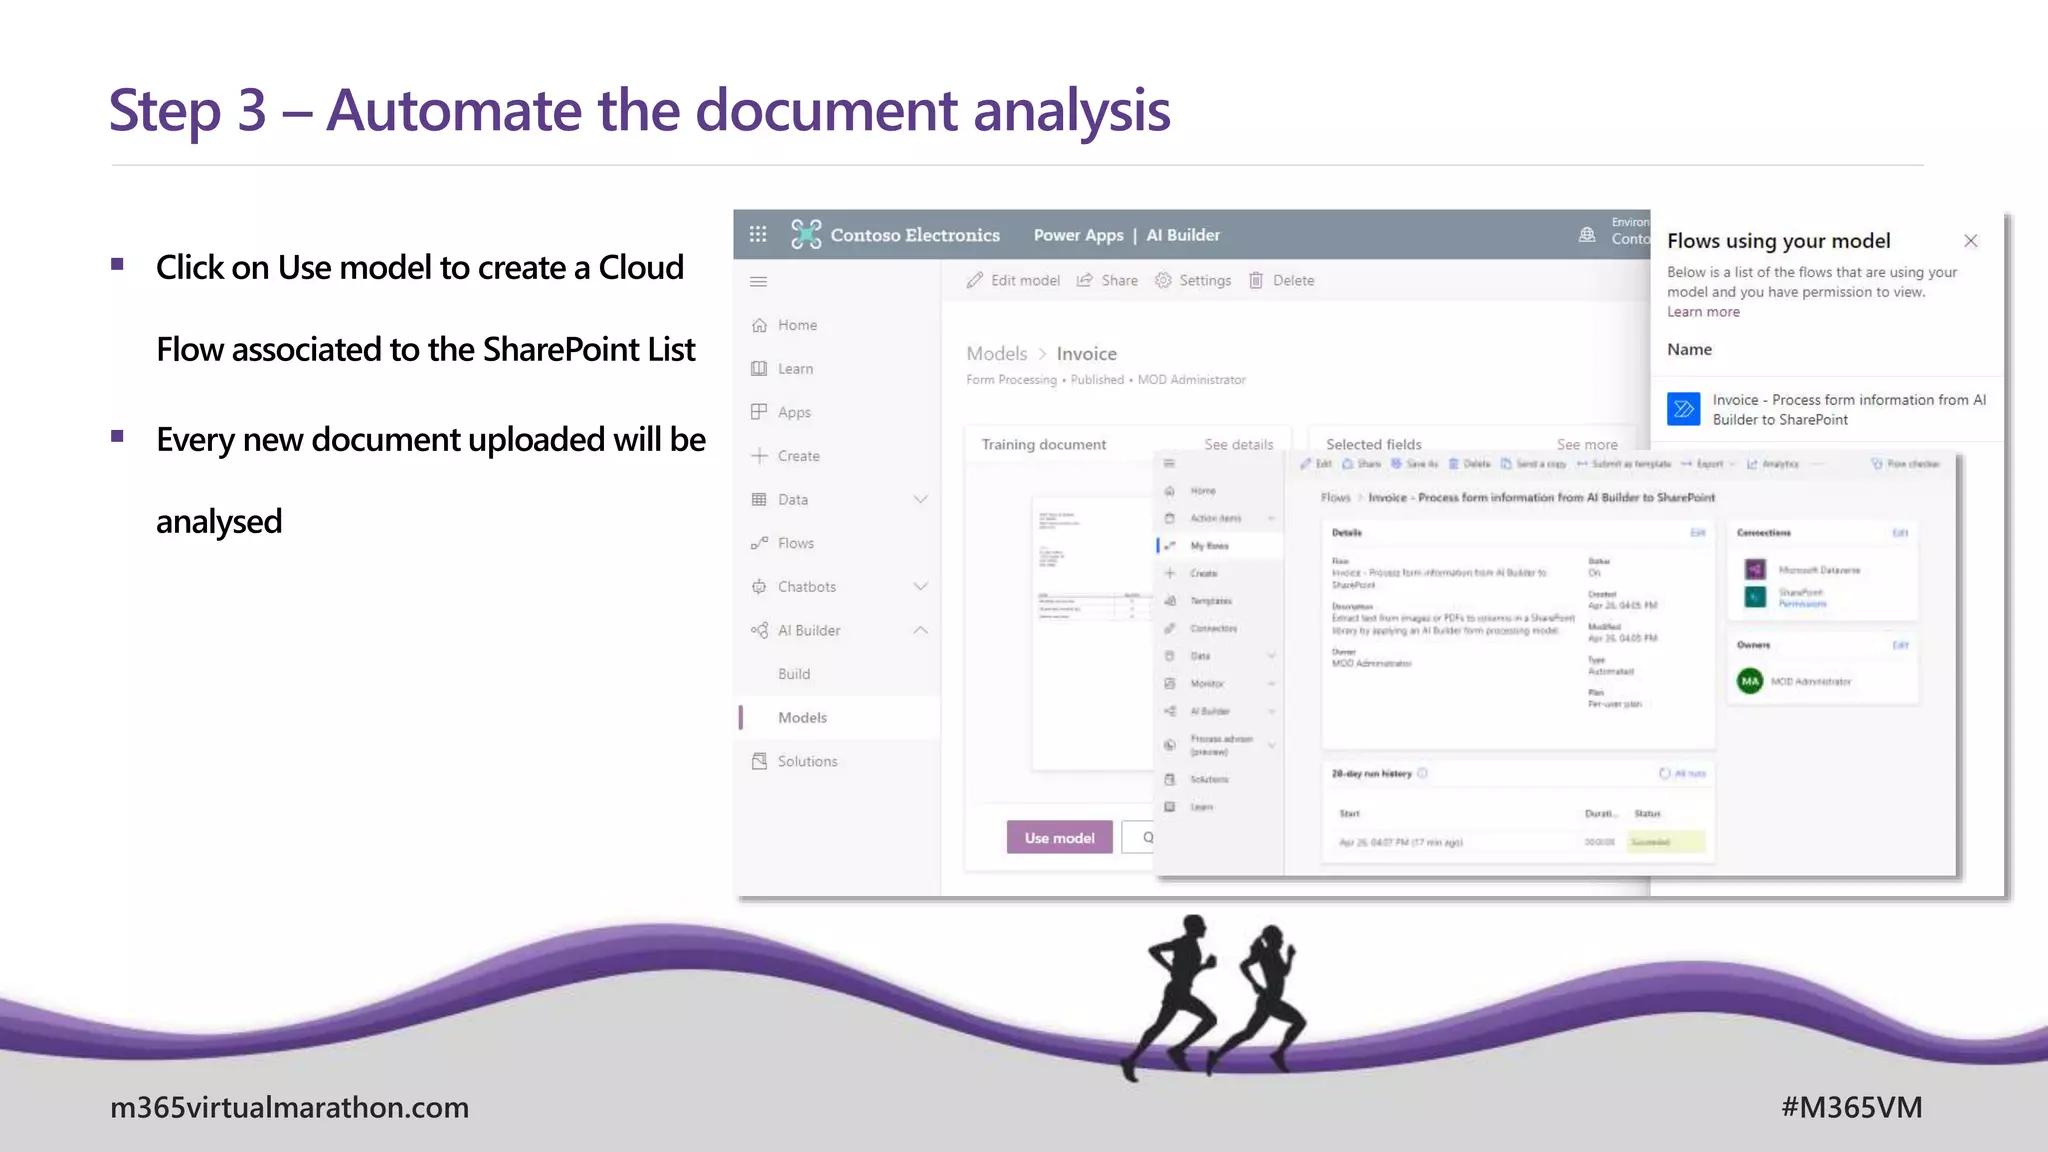Click the training document thumbnail preview
The image size is (2048, 1152).
pos(1092,633)
